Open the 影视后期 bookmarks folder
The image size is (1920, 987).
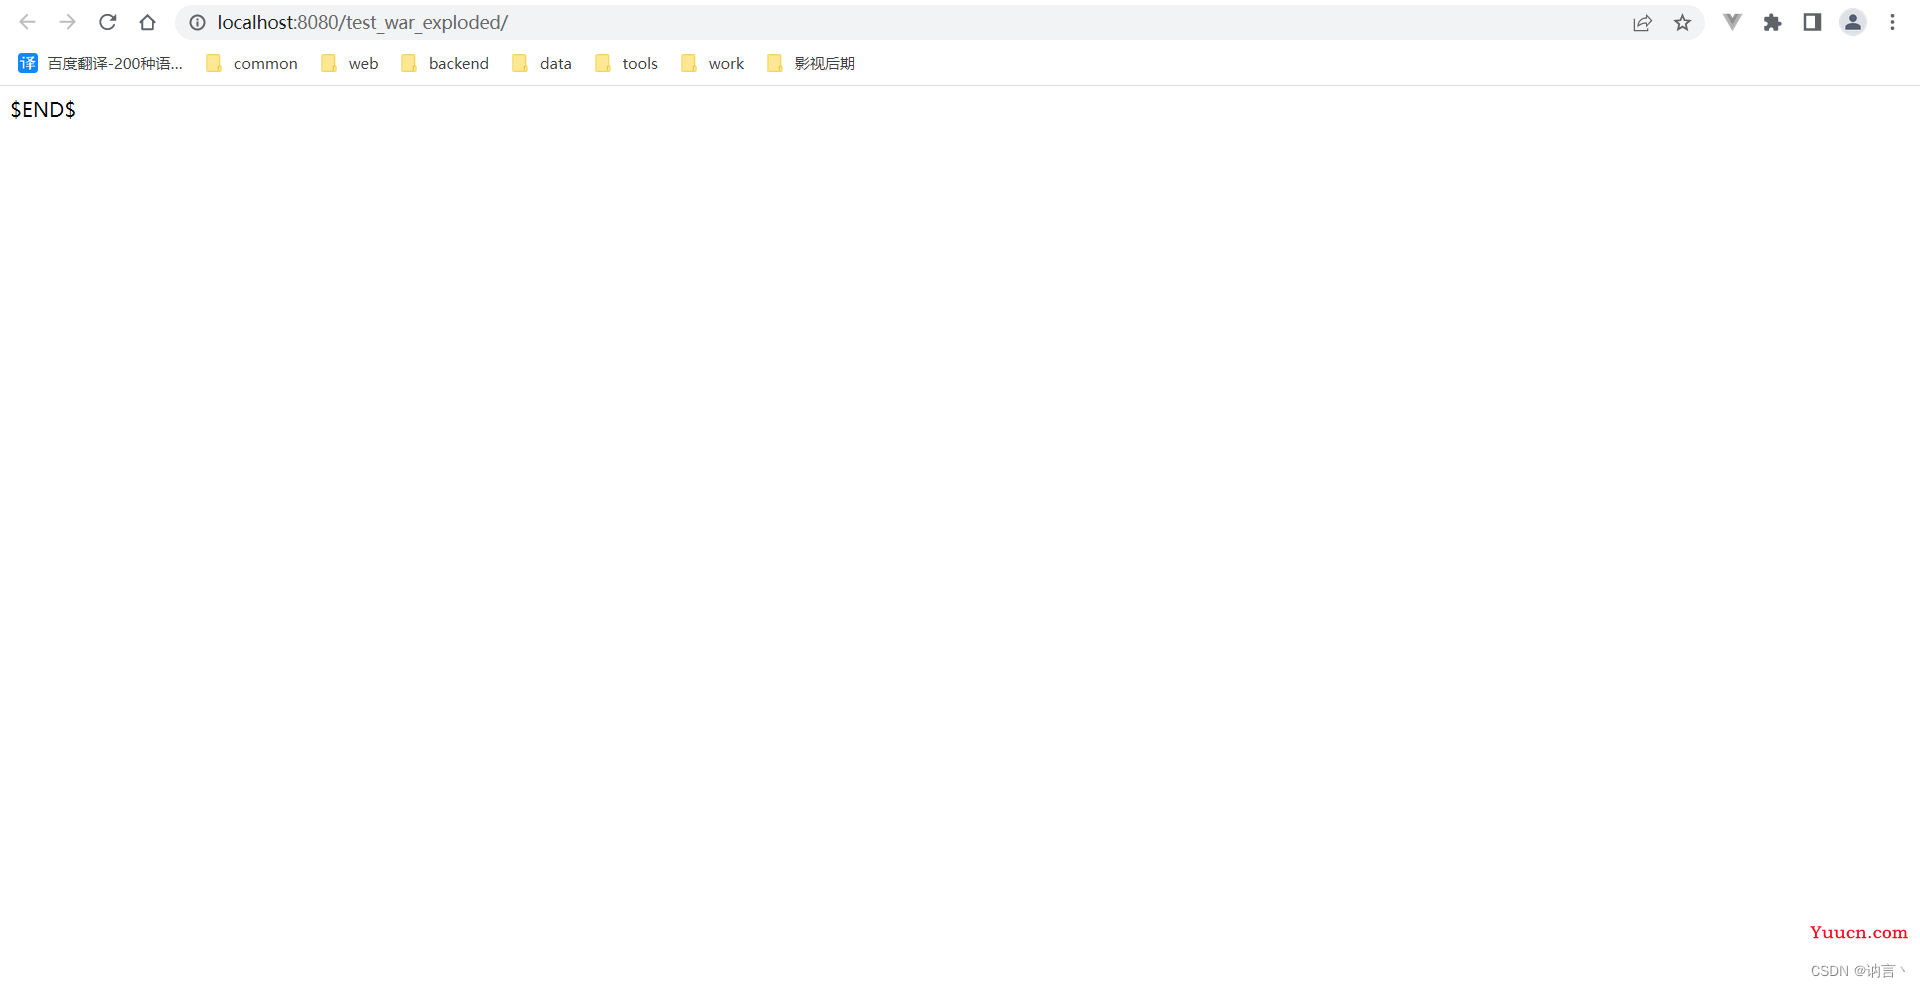[x=811, y=63]
